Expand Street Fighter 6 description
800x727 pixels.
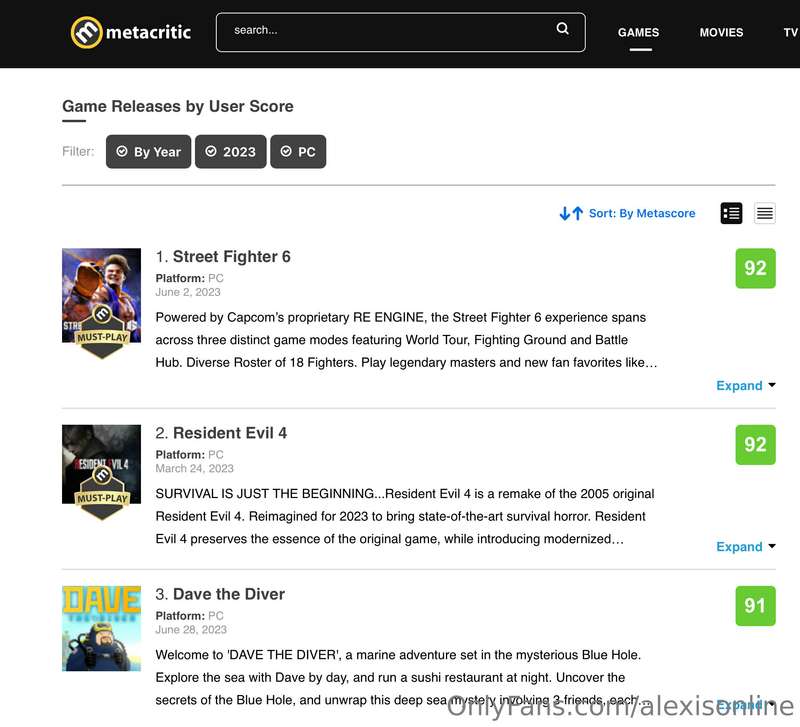point(745,385)
